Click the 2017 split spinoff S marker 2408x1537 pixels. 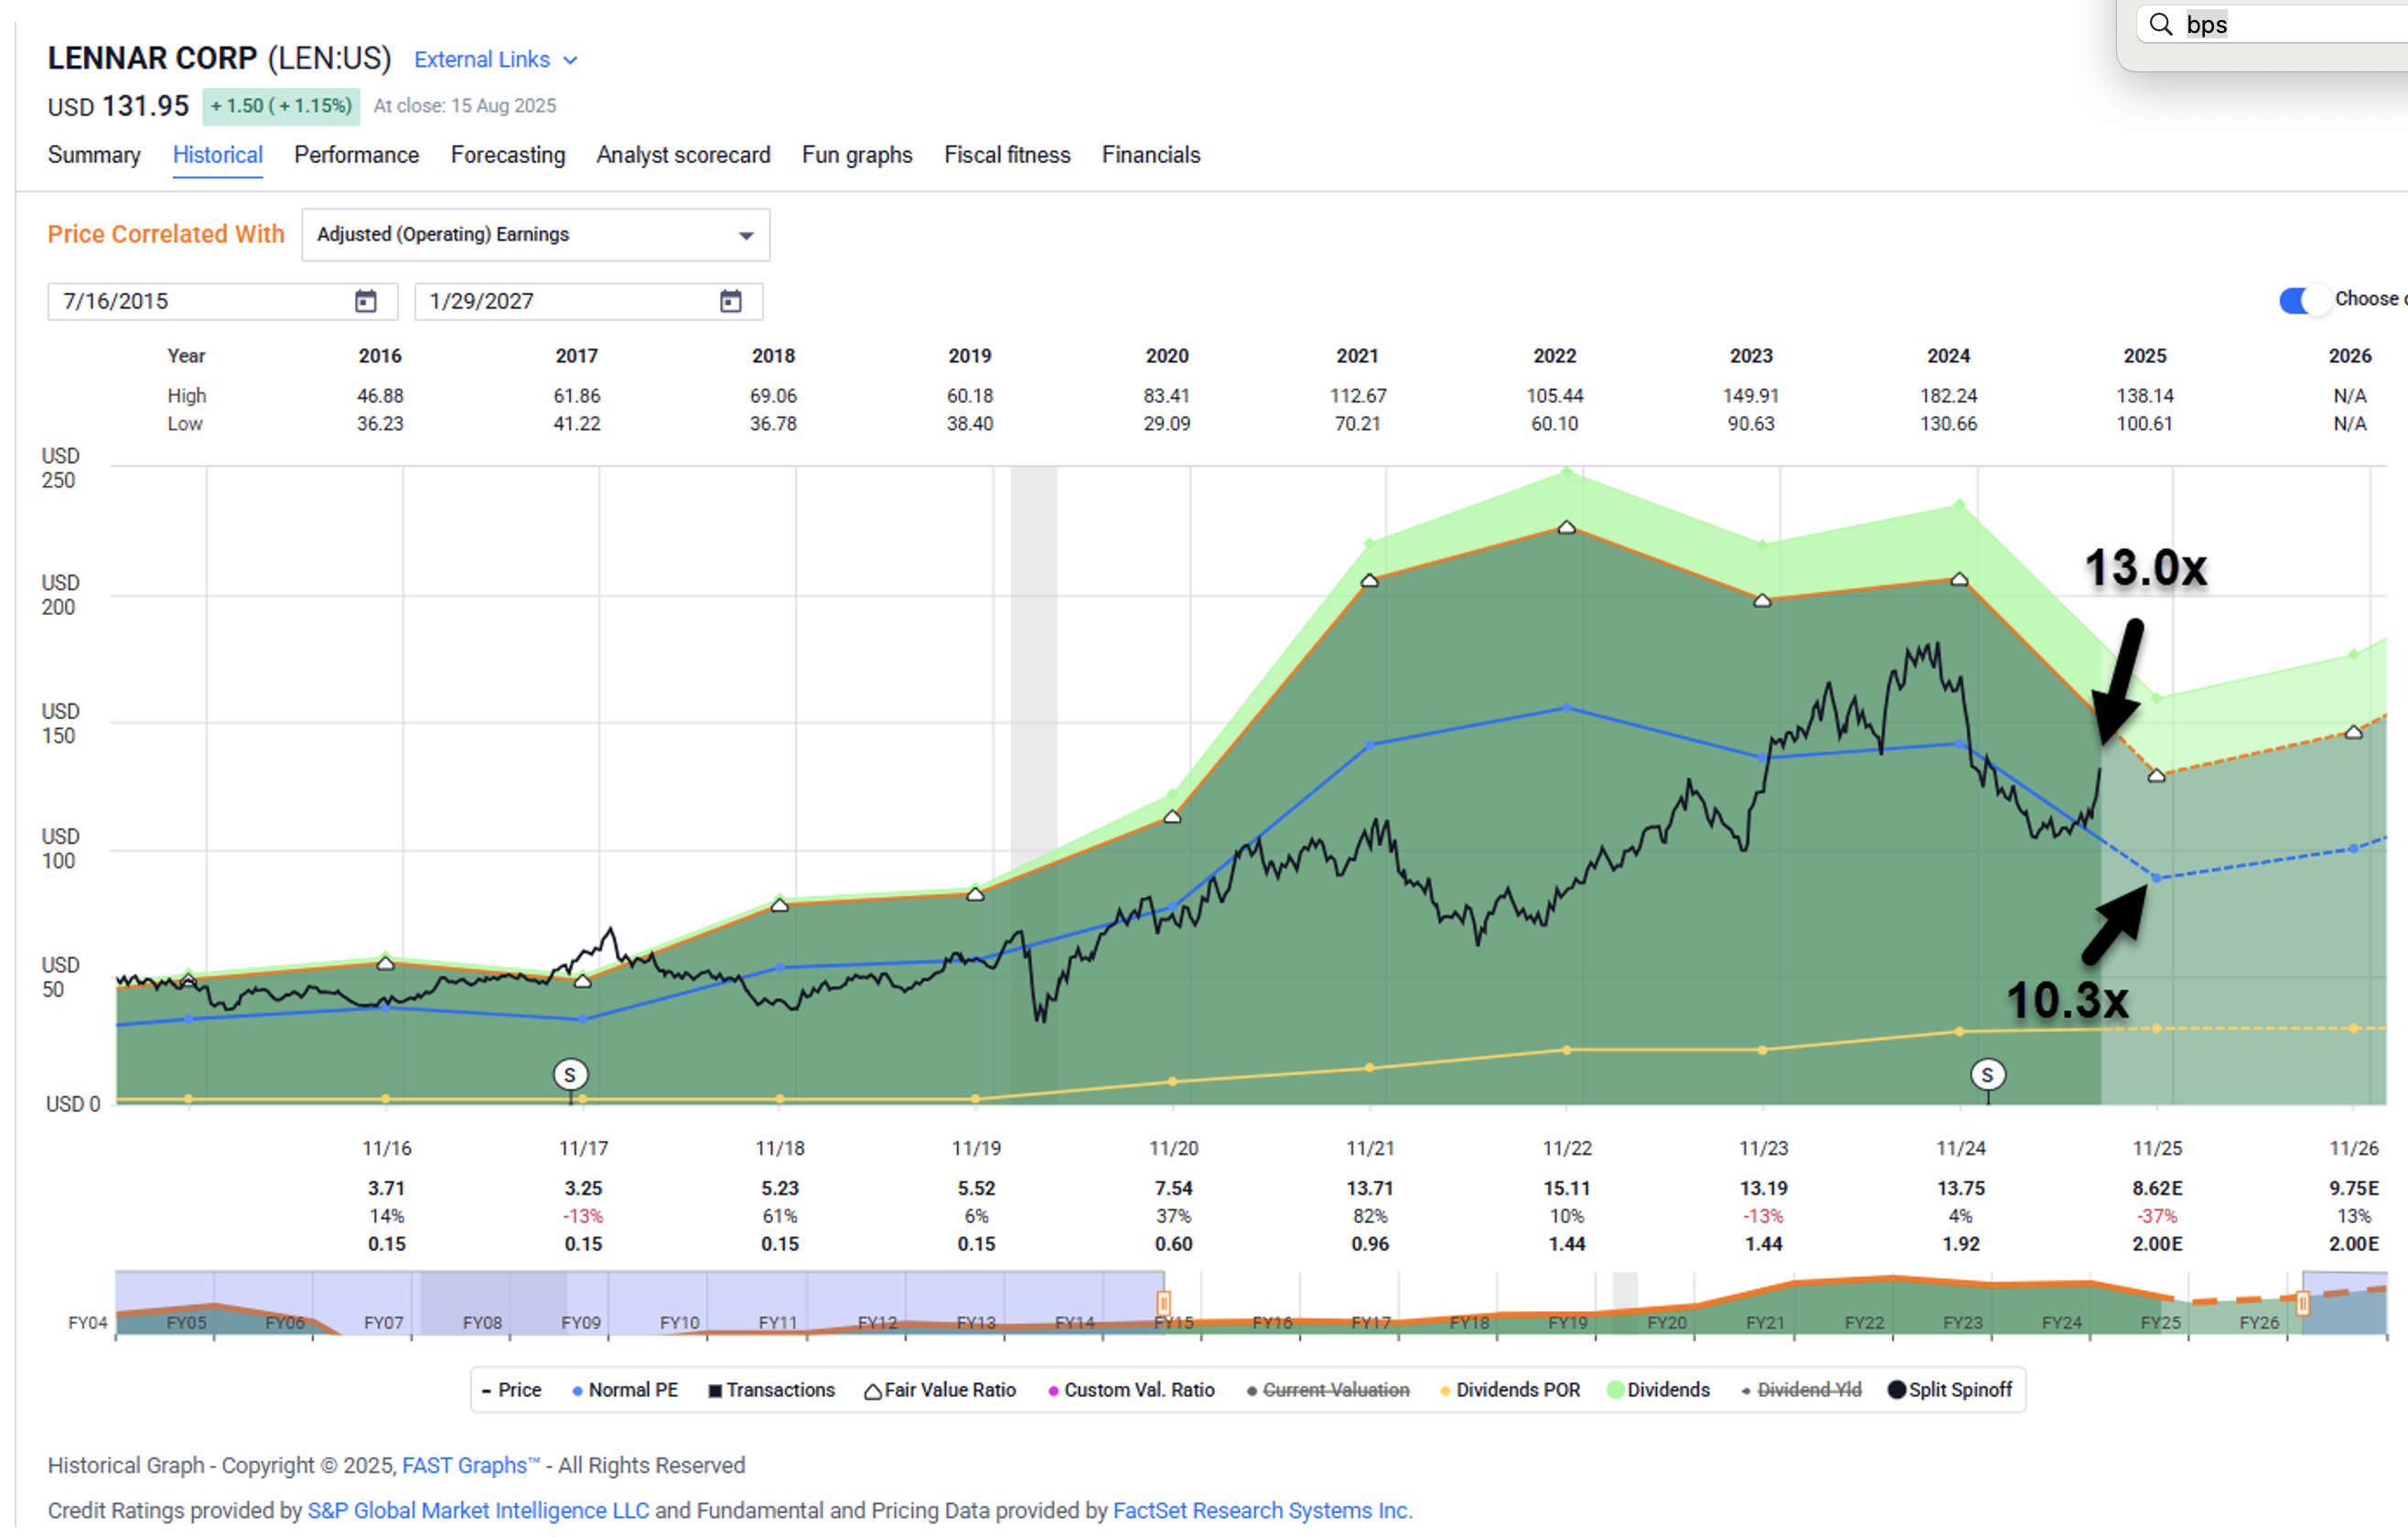coord(570,1075)
